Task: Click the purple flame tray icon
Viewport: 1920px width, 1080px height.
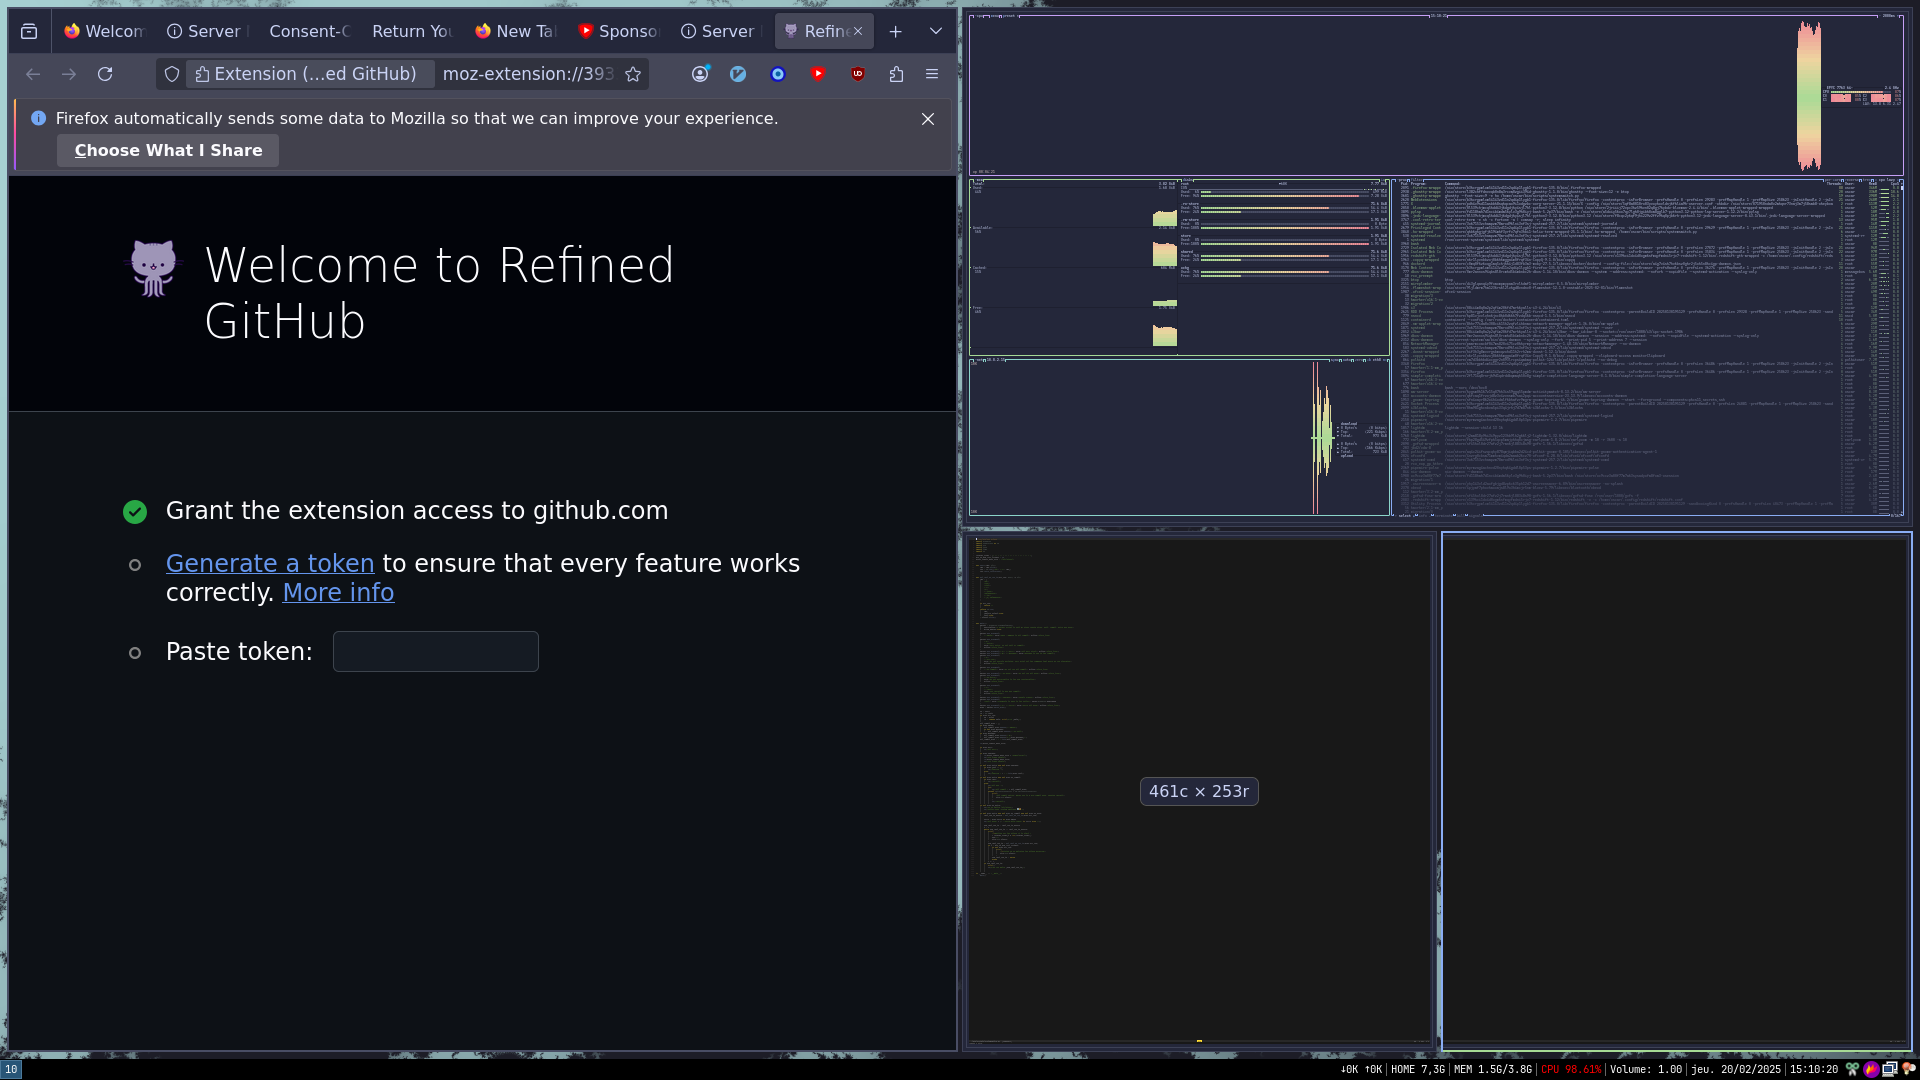Action: [1871, 1069]
